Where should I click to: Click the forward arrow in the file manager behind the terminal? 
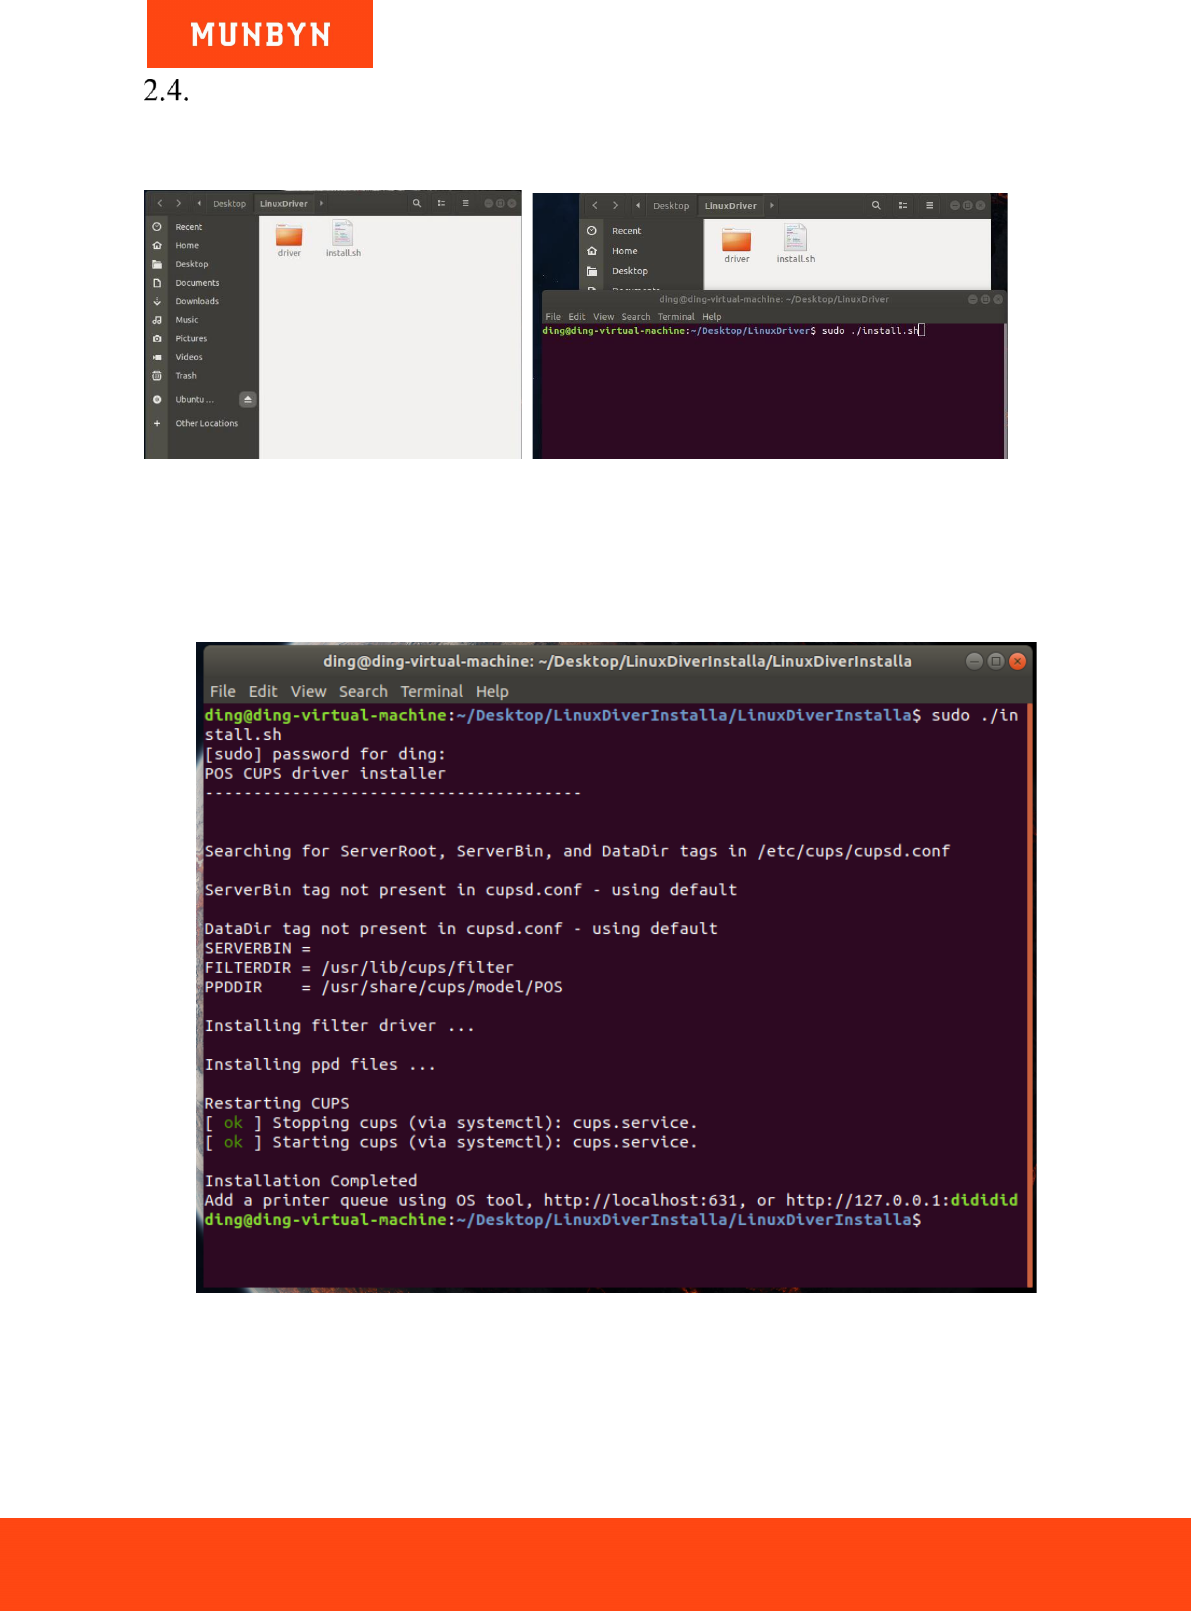point(615,205)
